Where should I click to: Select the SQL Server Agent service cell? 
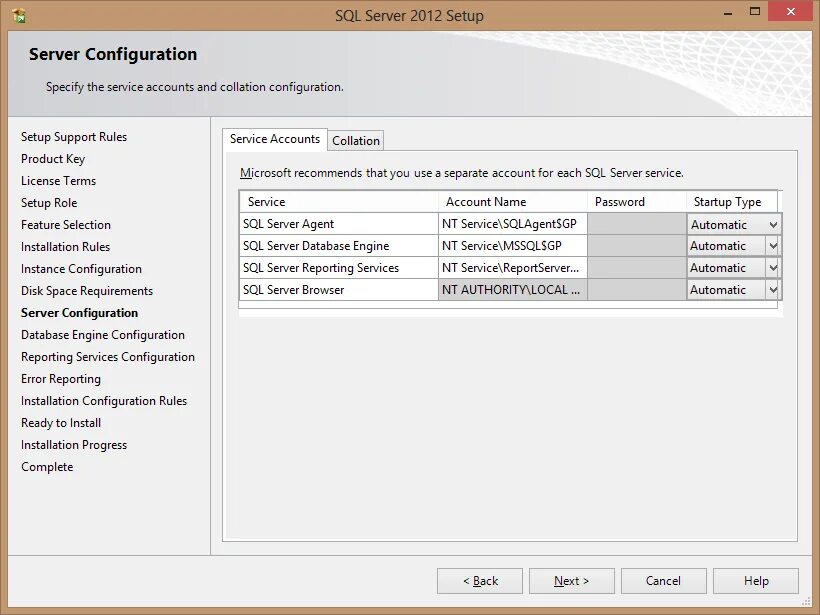coord(339,224)
